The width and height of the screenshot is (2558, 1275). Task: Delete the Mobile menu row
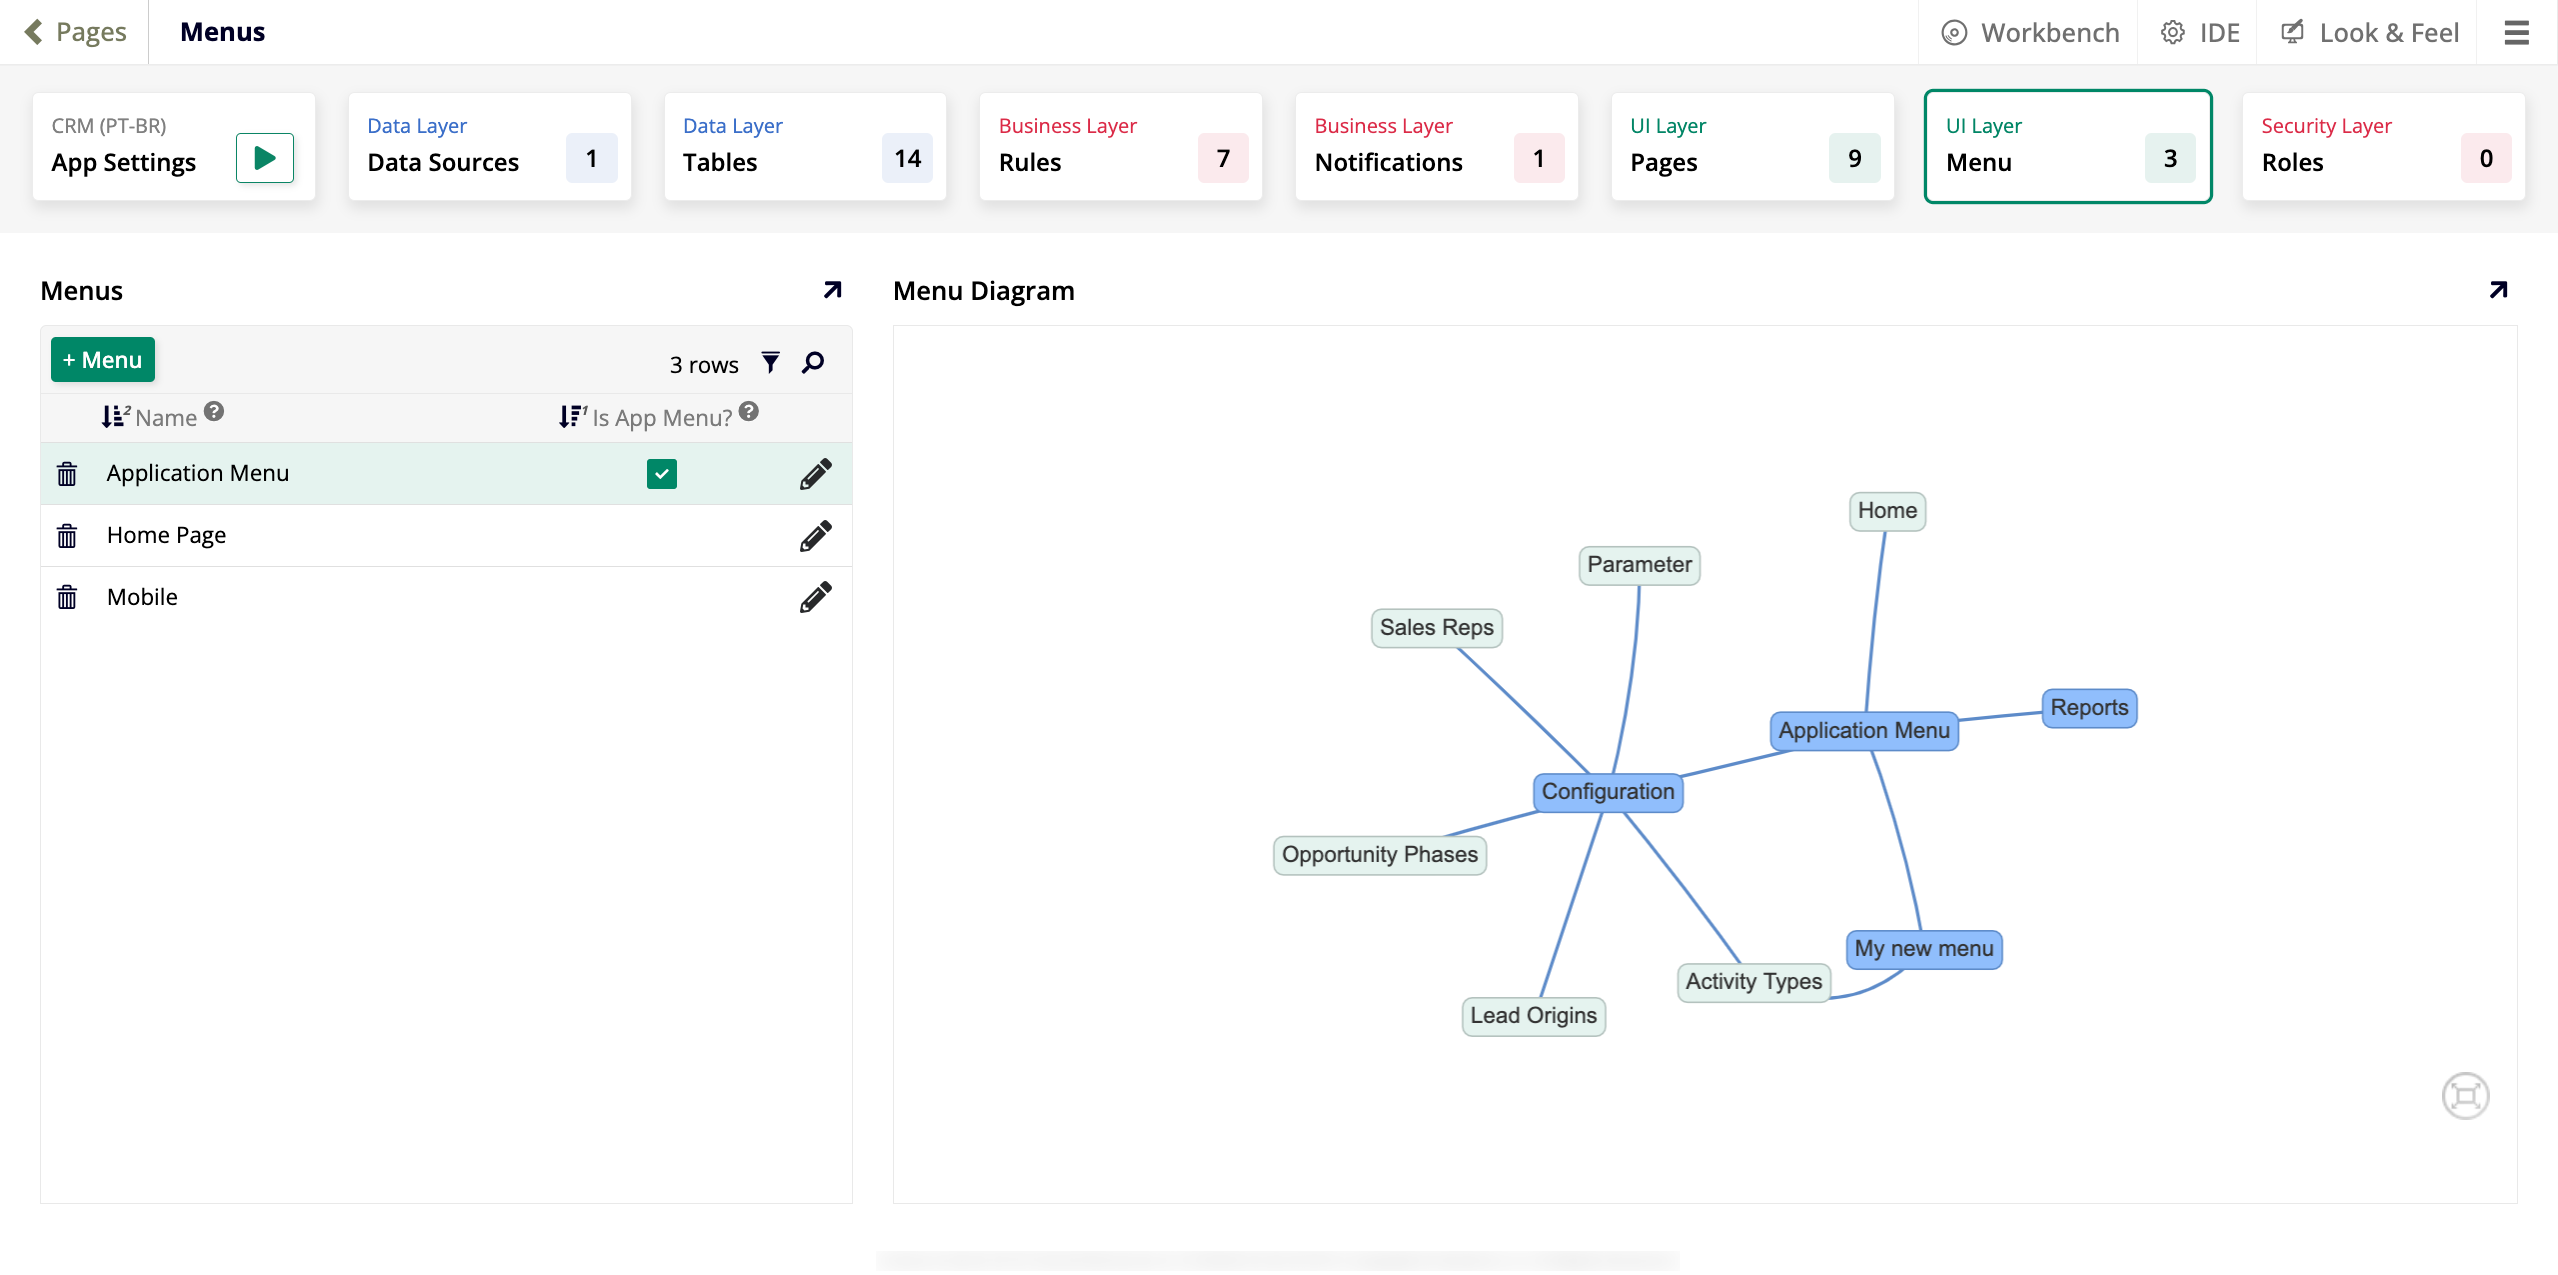[67, 598]
